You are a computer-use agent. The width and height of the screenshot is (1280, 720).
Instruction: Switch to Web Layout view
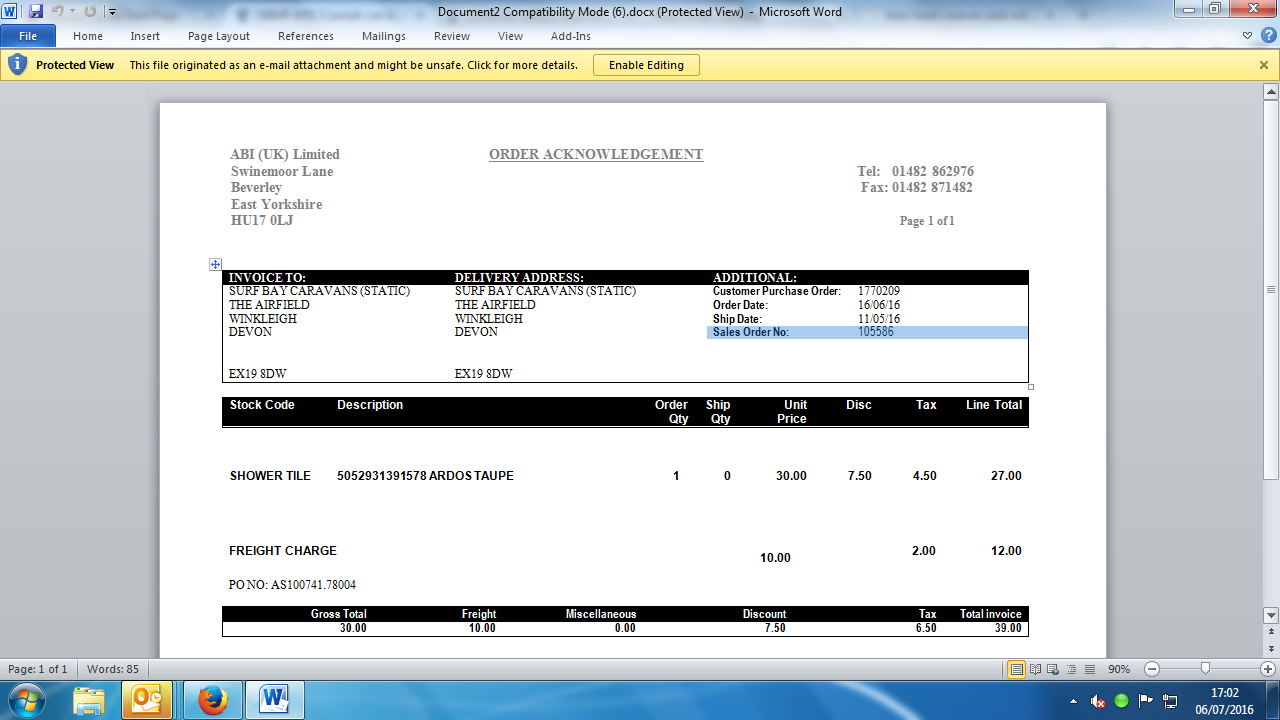tap(1052, 669)
